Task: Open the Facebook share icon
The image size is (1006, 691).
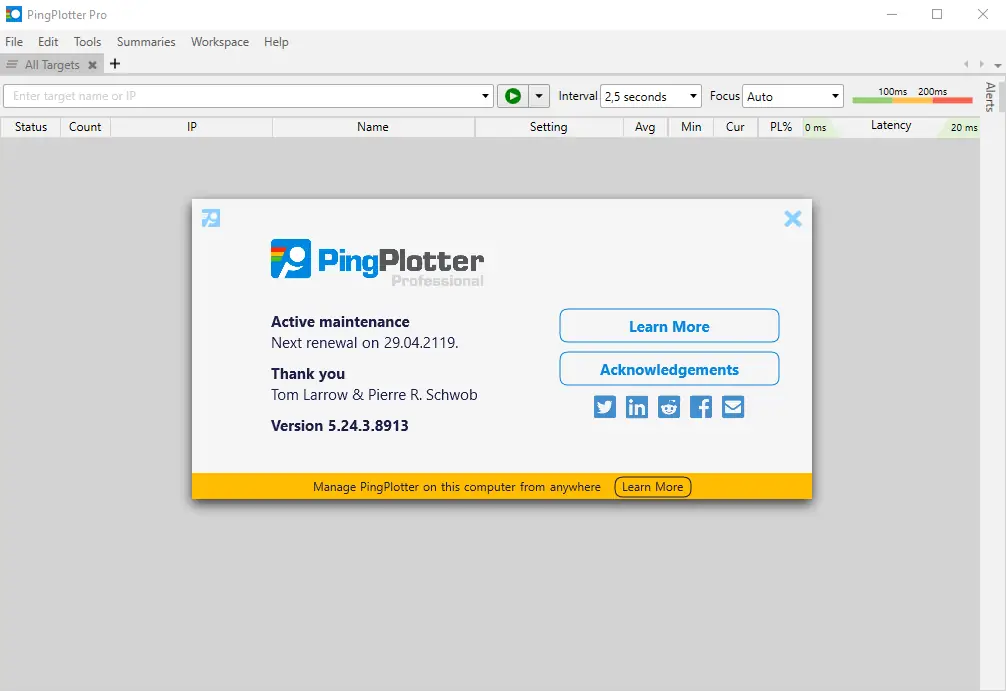Action: [x=701, y=407]
